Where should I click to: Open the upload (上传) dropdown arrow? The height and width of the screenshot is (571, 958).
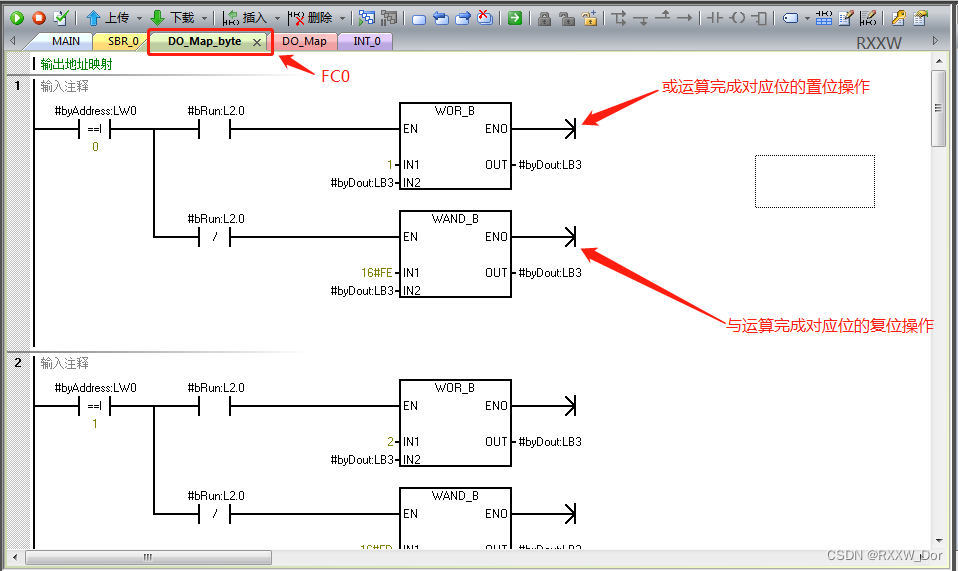[x=139, y=18]
